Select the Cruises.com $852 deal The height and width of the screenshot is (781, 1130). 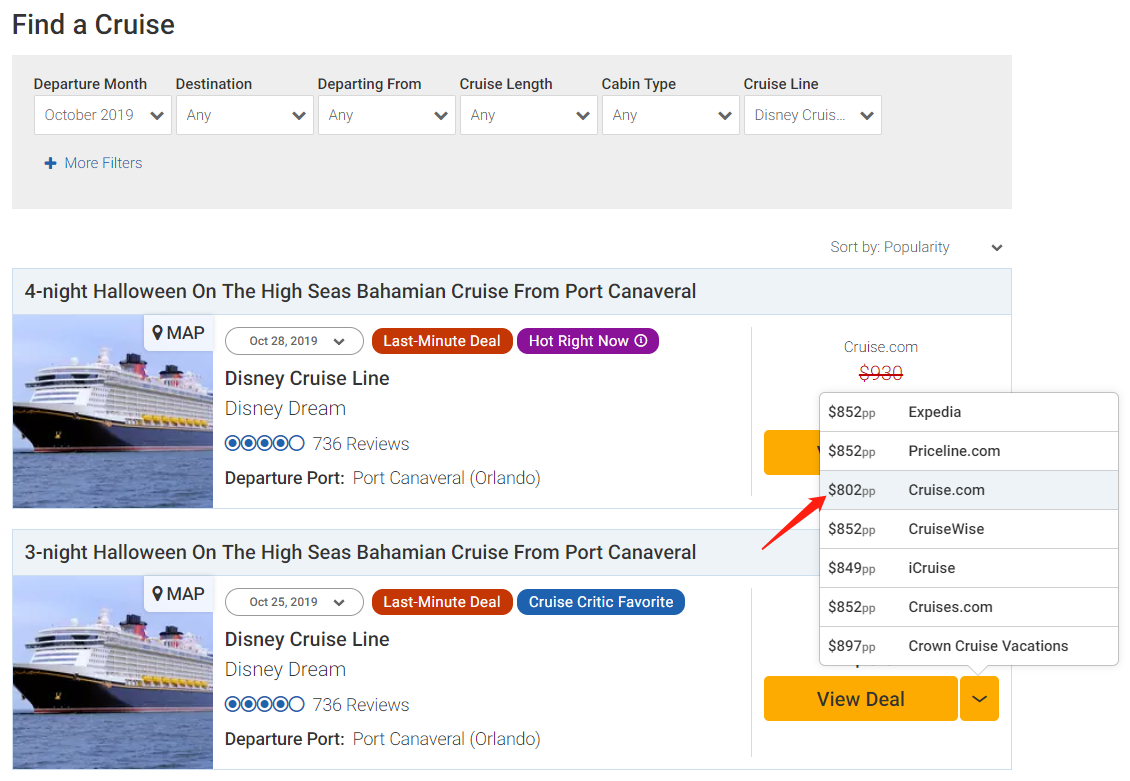tap(969, 607)
